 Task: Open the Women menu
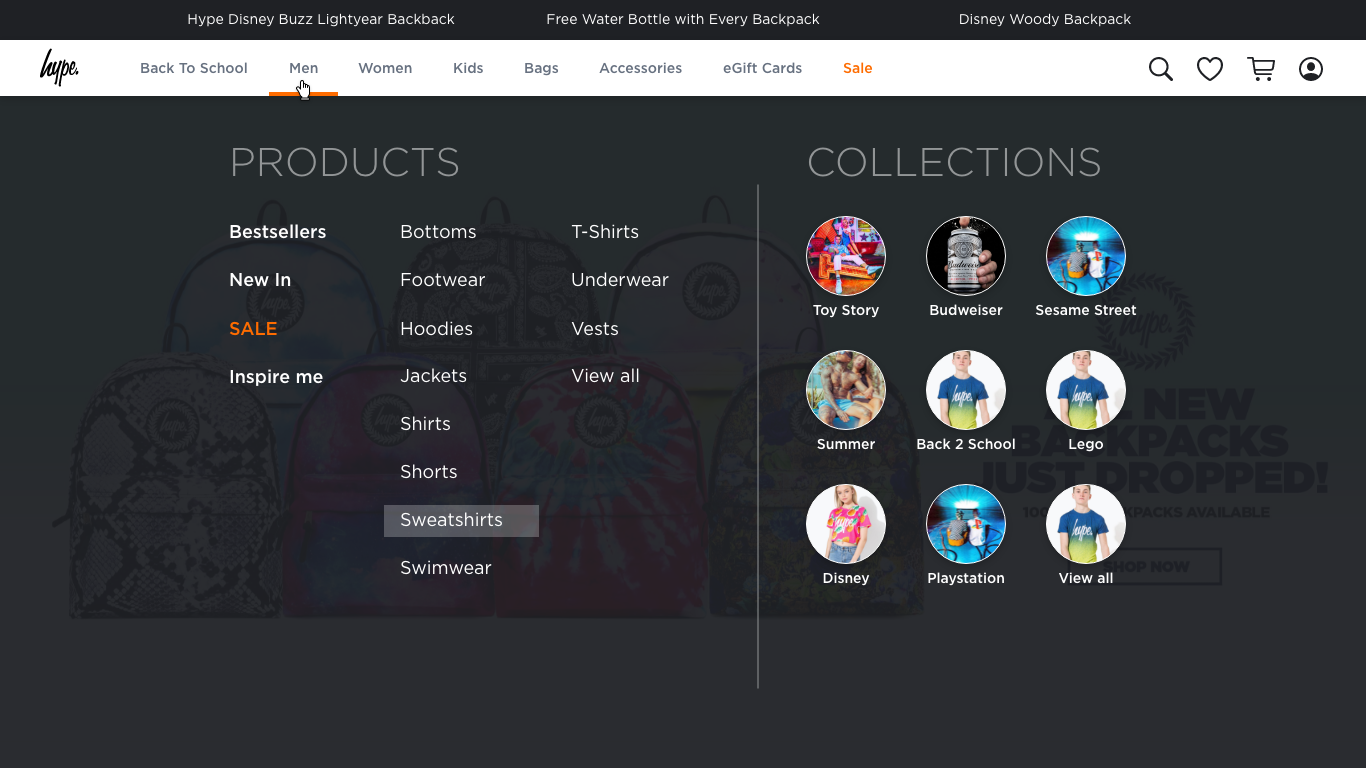[x=385, y=68]
